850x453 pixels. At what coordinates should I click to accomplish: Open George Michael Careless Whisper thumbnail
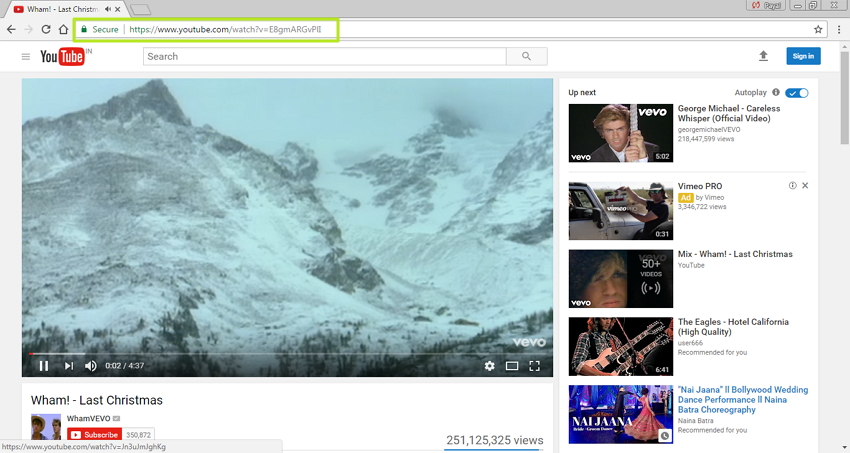pyautogui.click(x=620, y=133)
